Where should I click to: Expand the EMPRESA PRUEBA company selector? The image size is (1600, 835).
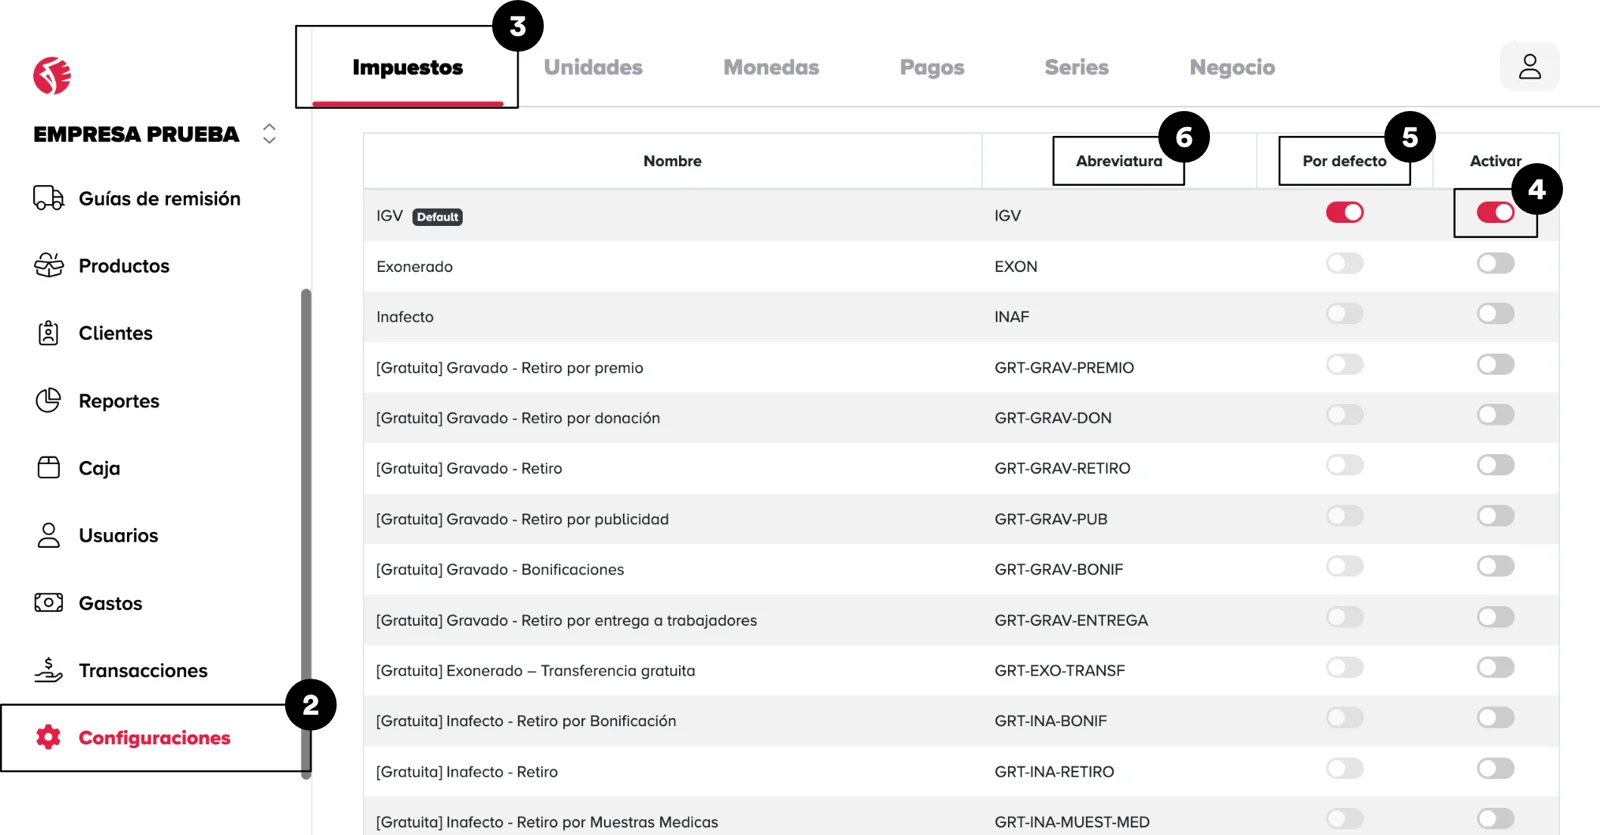click(x=269, y=134)
